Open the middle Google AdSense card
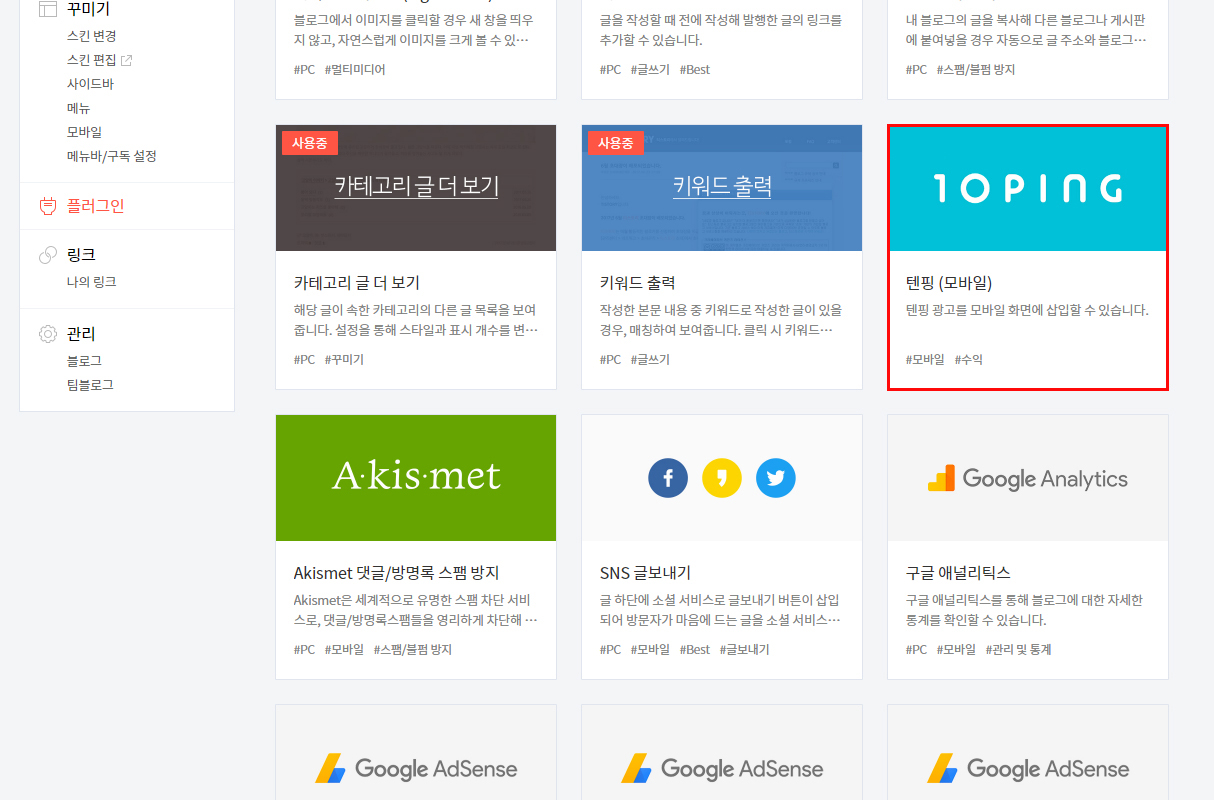This screenshot has width=1214, height=800. [722, 752]
